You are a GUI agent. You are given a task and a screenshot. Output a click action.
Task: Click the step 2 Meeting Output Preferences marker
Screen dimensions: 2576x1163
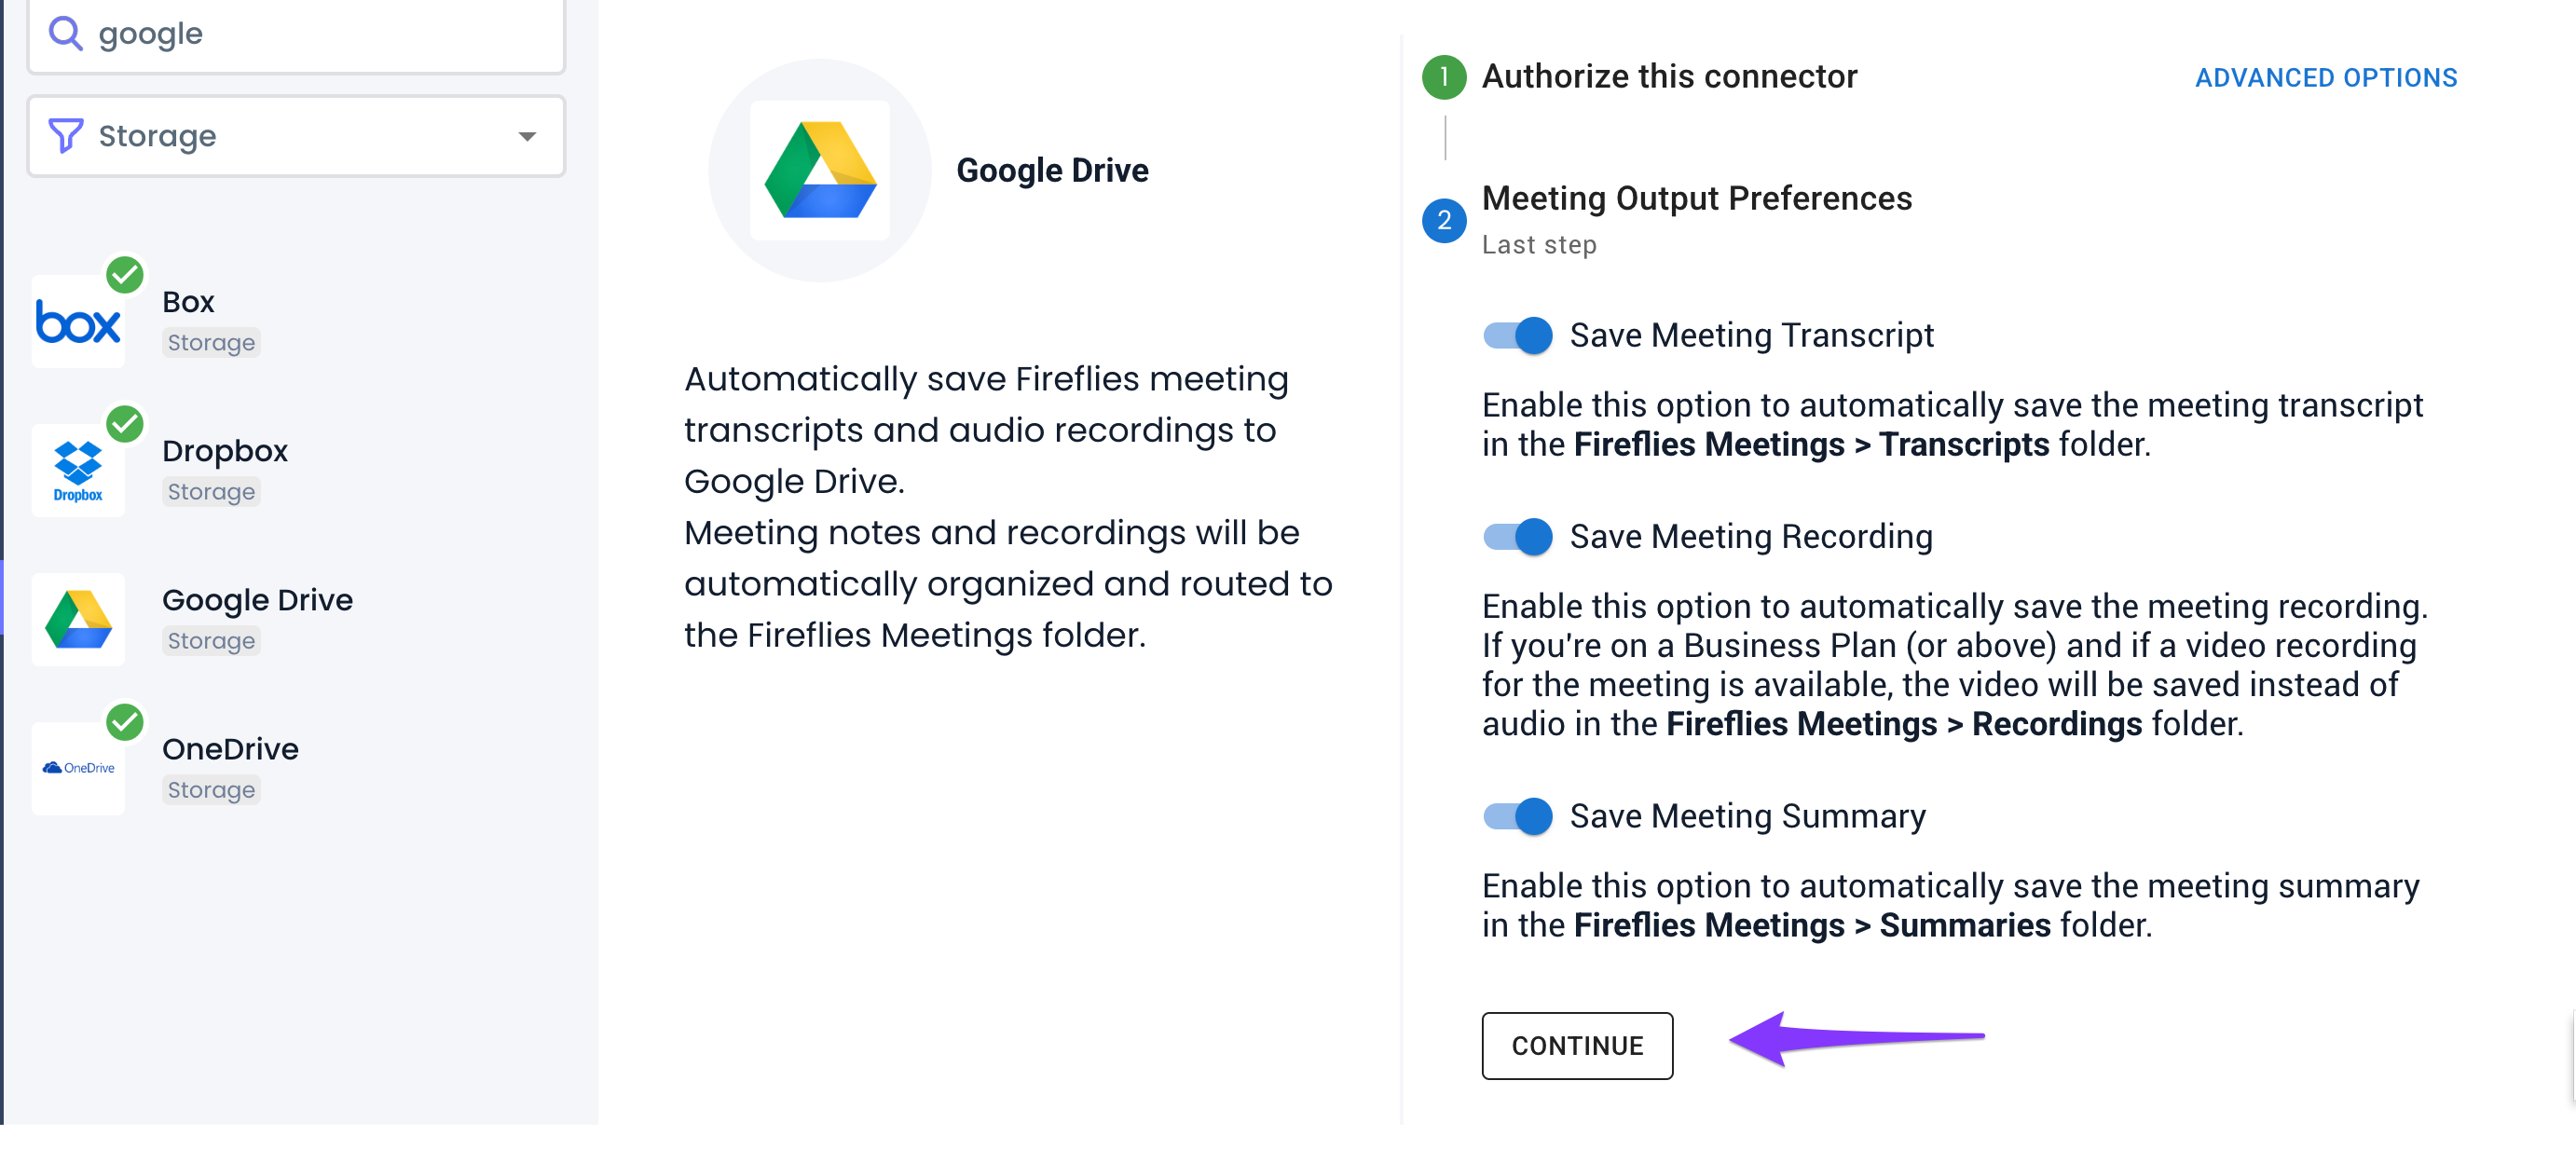tap(1444, 221)
